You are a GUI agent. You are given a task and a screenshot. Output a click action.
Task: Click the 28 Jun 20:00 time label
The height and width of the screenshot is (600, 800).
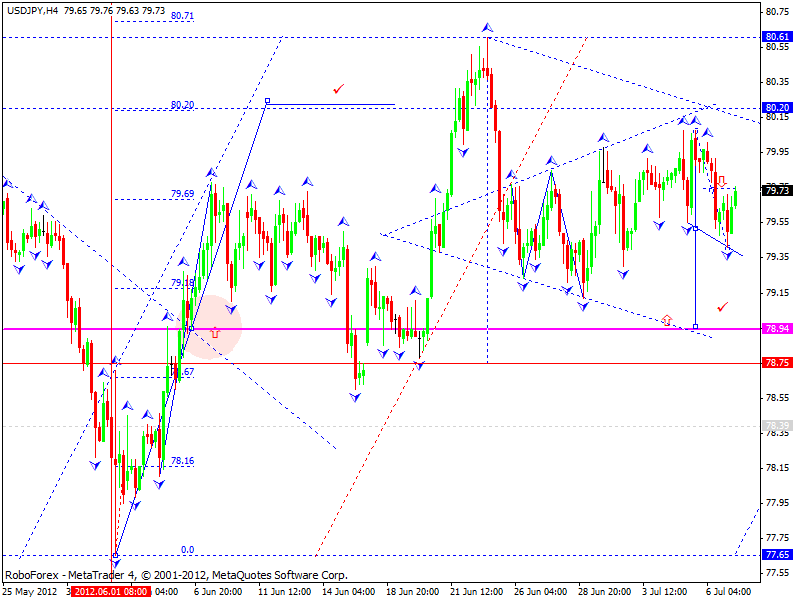coord(604,592)
